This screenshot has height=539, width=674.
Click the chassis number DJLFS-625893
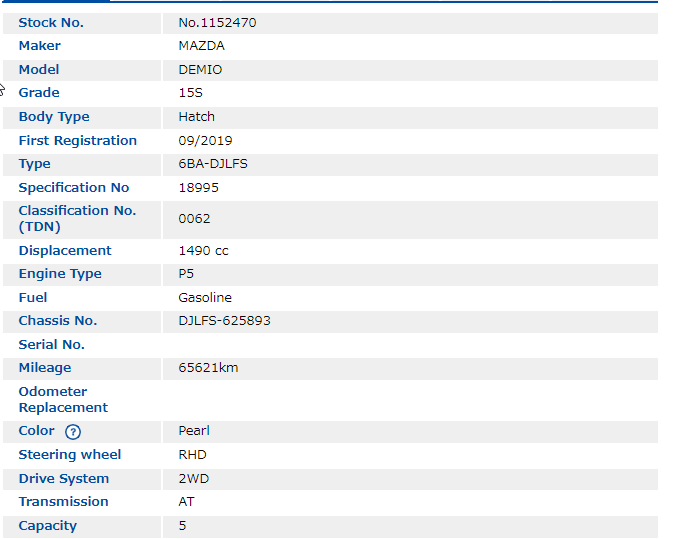(224, 321)
